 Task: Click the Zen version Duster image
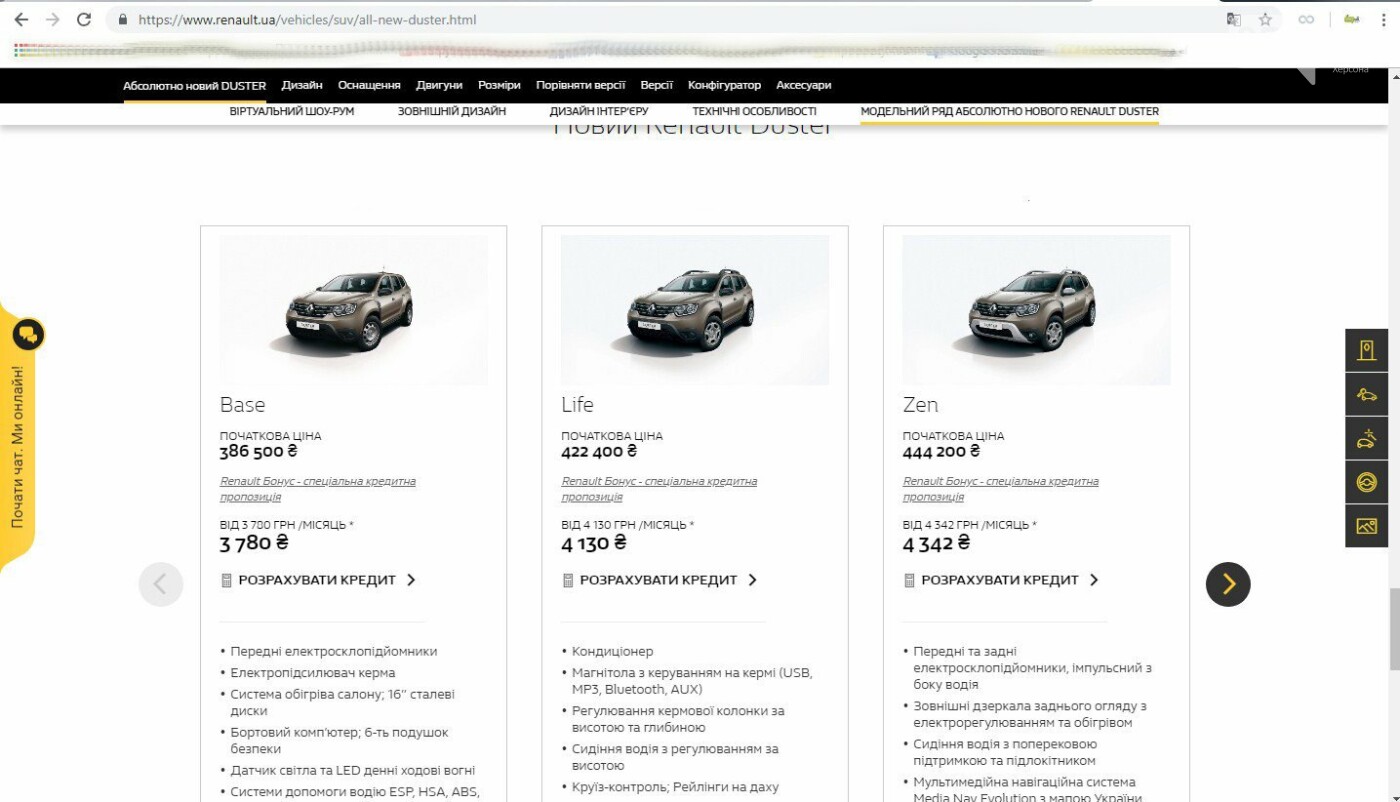(1036, 310)
